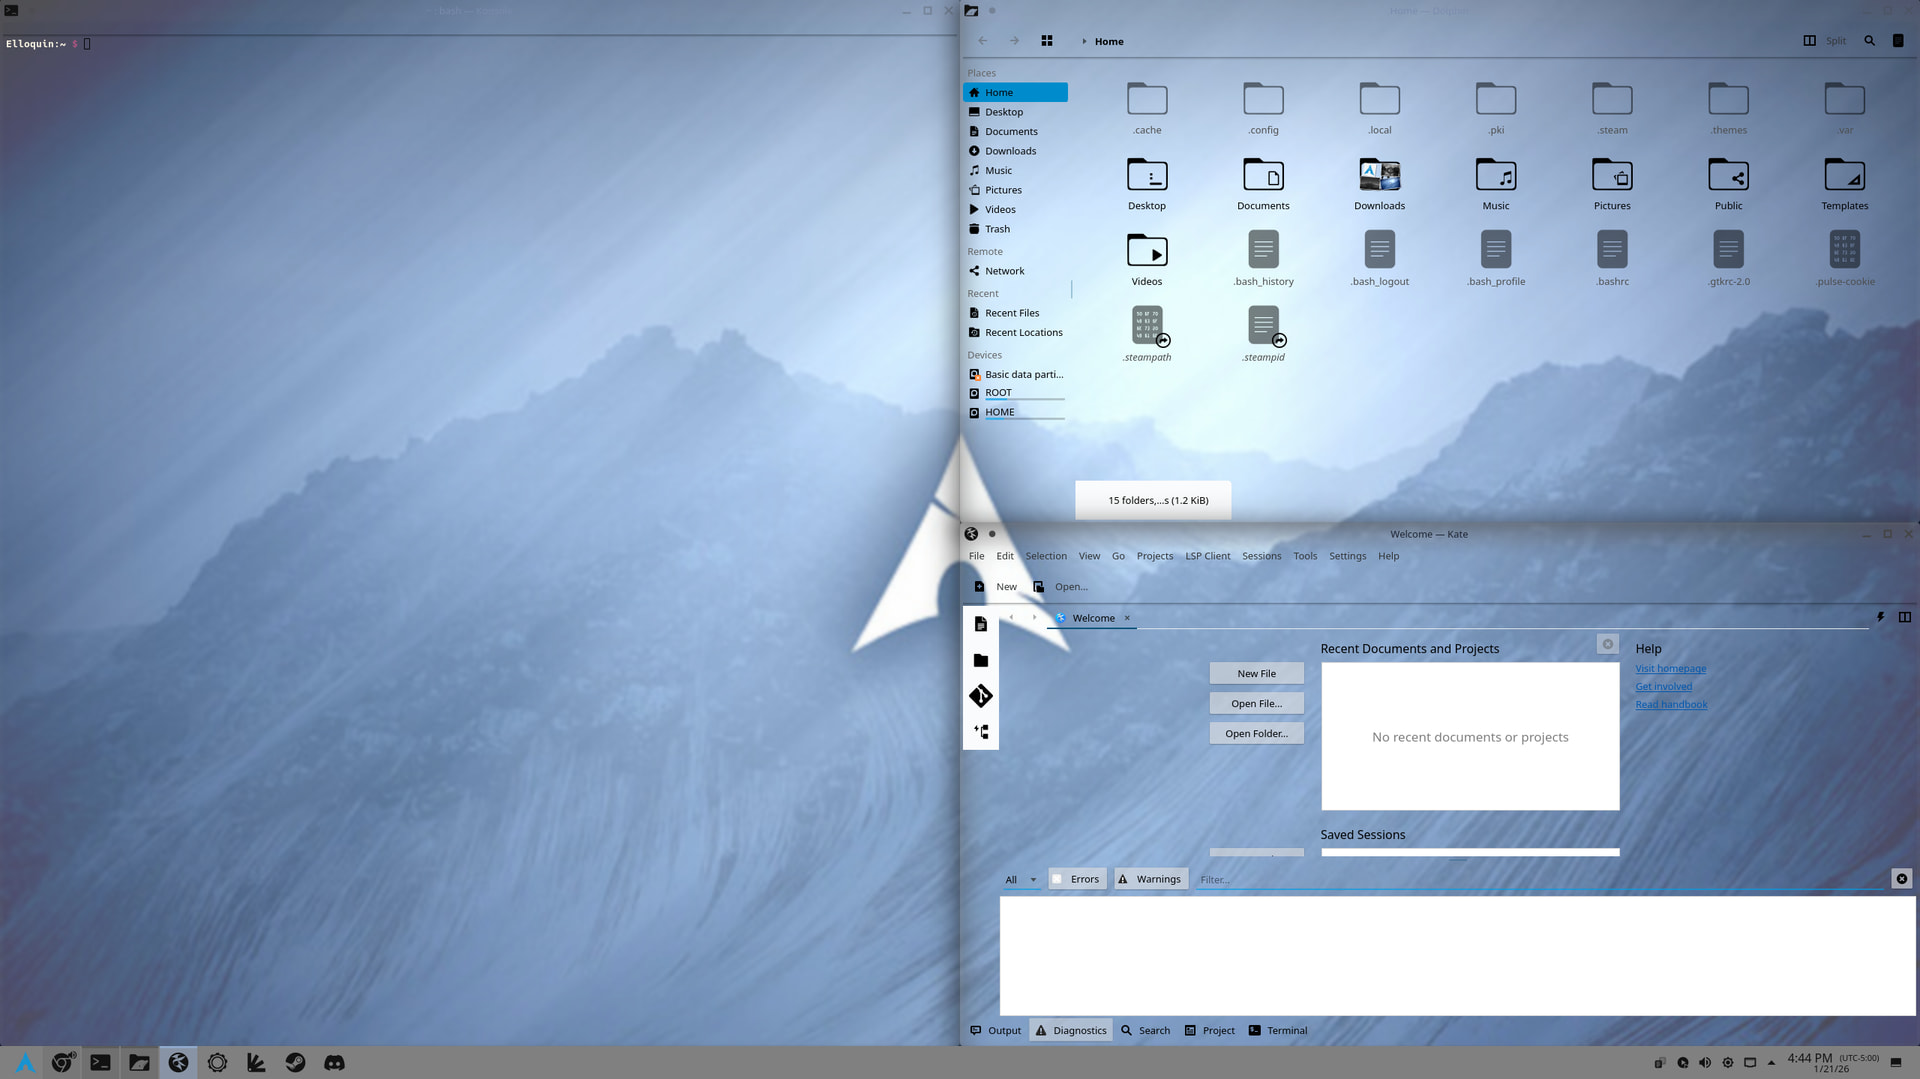Toggle Split view in Dolphin
Viewport: 1920px width, 1079px height.
click(x=1826, y=41)
